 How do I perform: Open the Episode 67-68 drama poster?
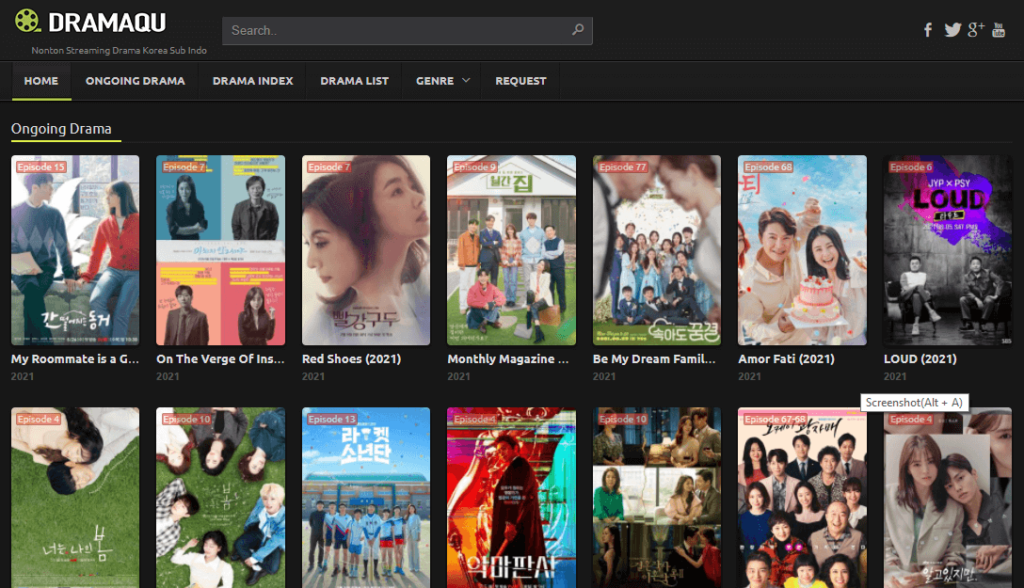tap(802, 498)
